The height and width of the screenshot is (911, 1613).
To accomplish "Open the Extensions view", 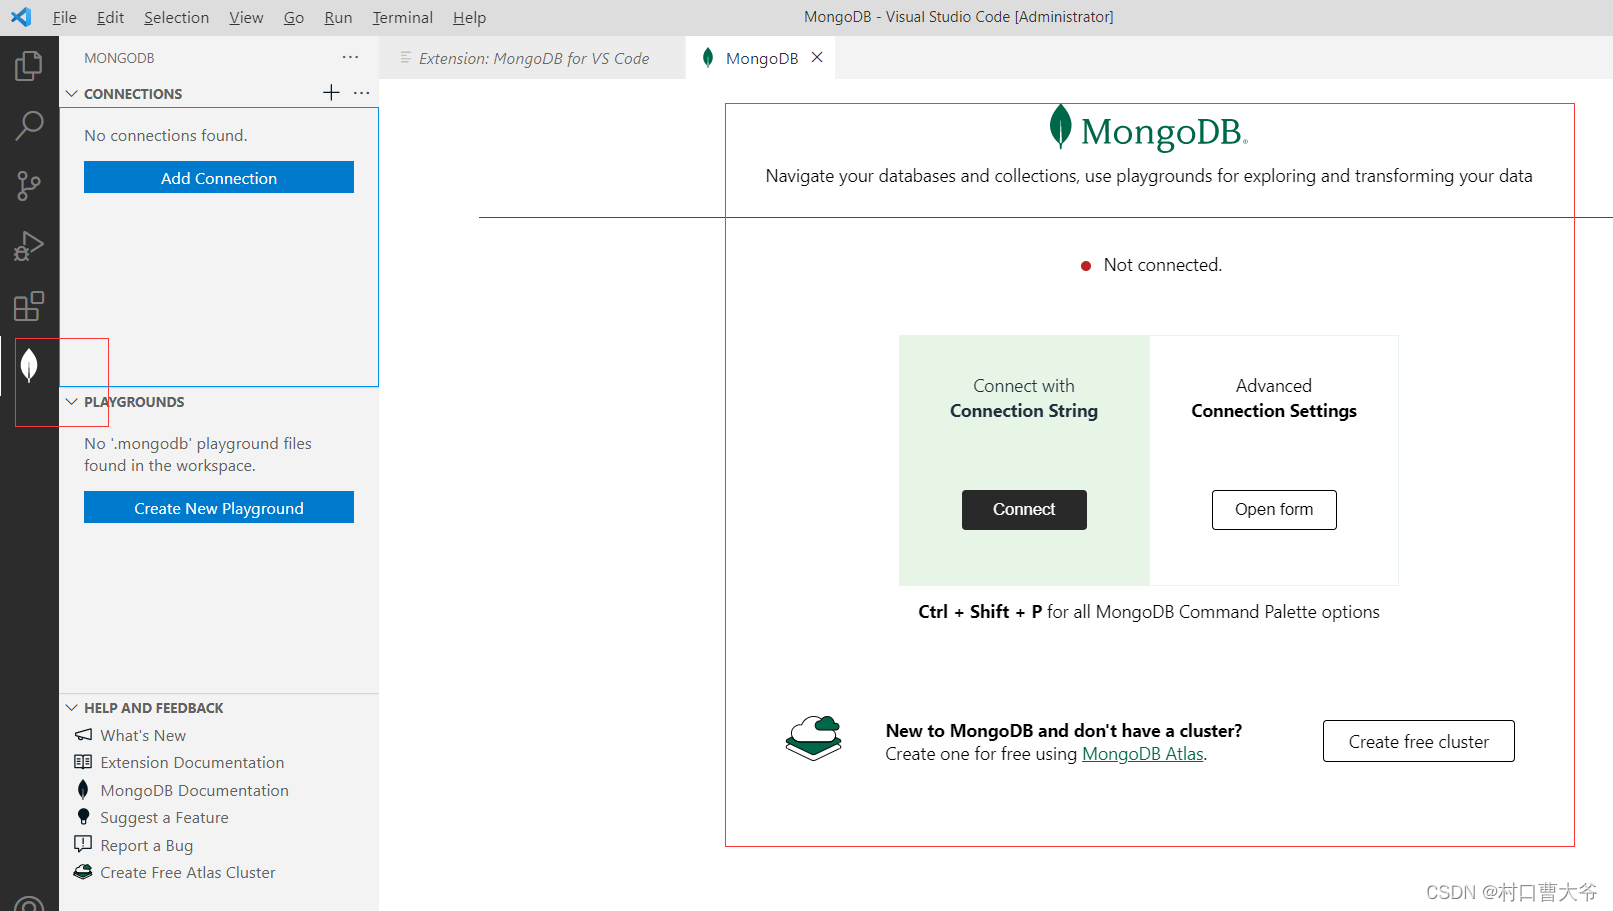I will pyautogui.click(x=29, y=306).
